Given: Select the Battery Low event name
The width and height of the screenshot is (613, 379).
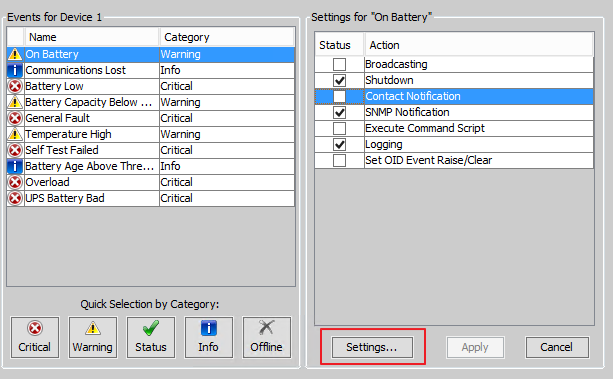Looking at the screenshot, I should pos(54,86).
